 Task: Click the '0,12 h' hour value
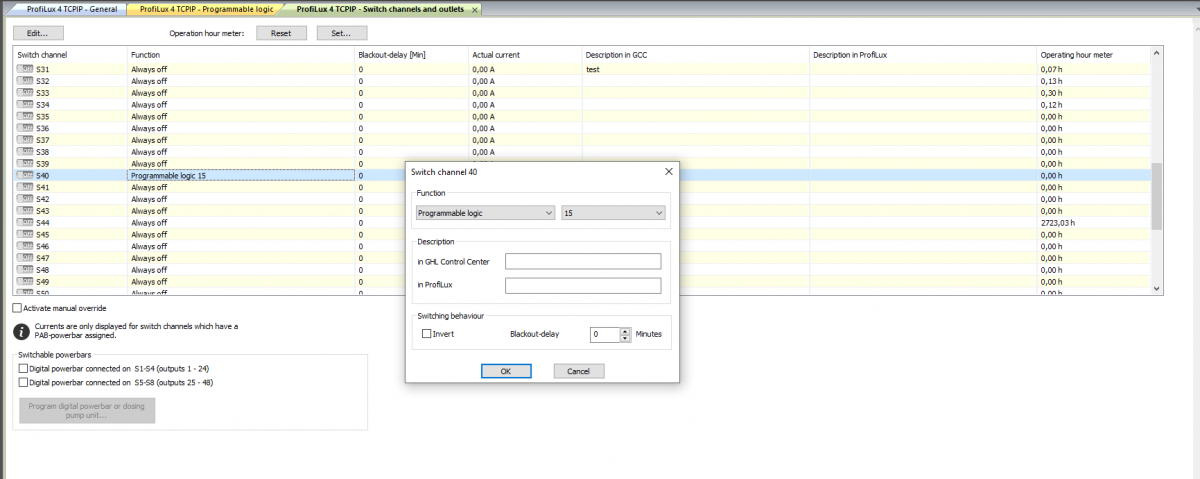pyautogui.click(x=1051, y=105)
